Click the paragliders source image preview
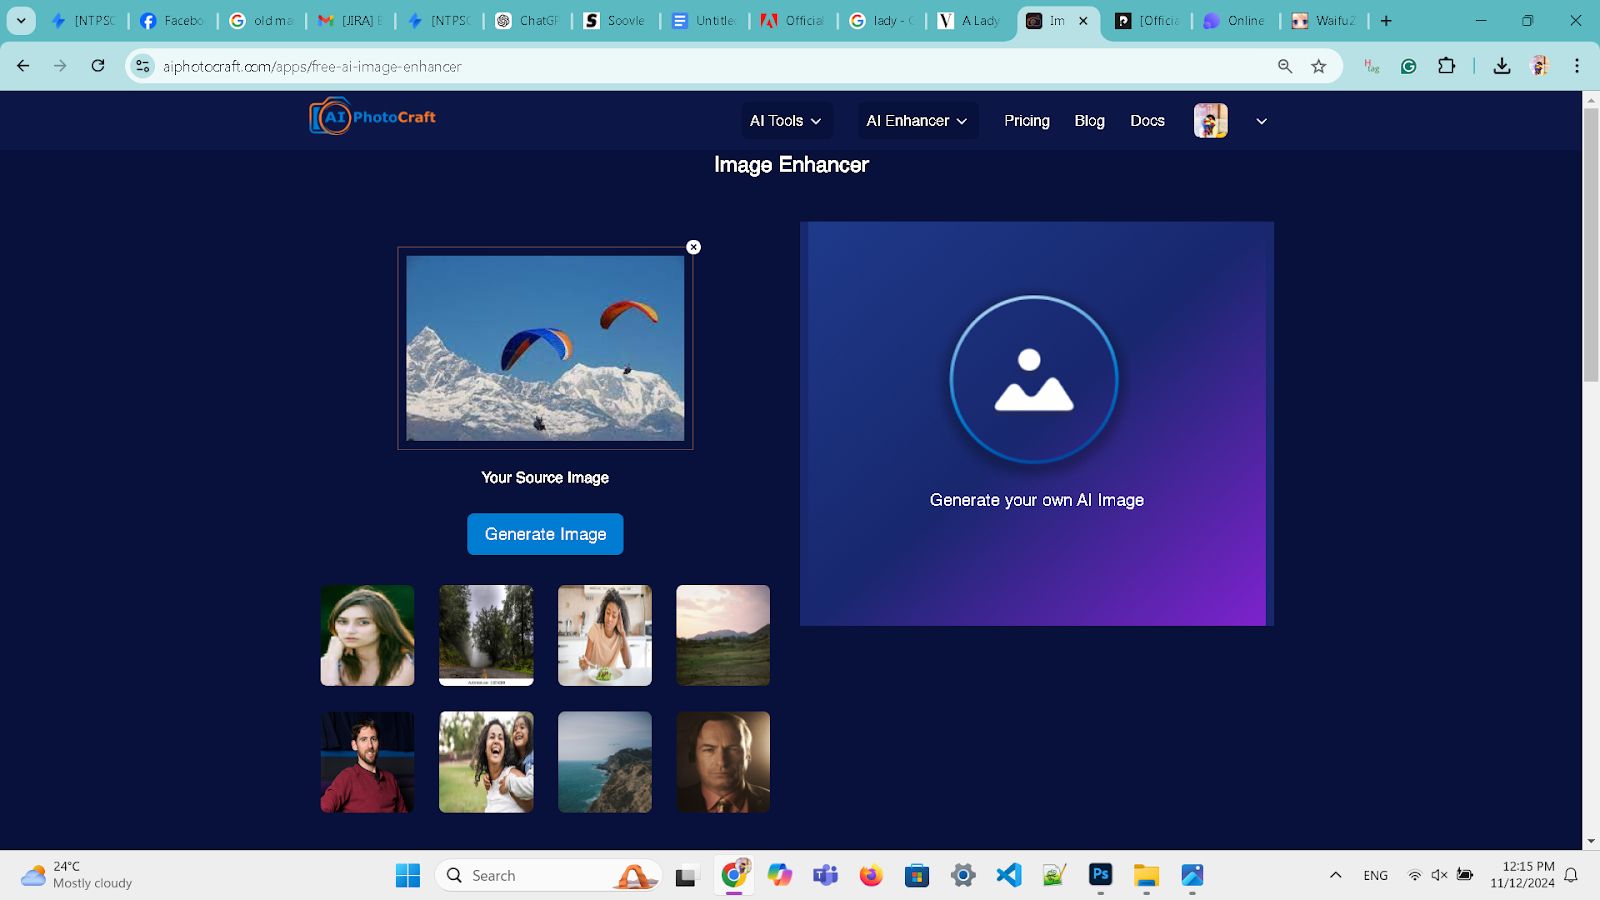Viewport: 1600px width, 900px height. 545,348
